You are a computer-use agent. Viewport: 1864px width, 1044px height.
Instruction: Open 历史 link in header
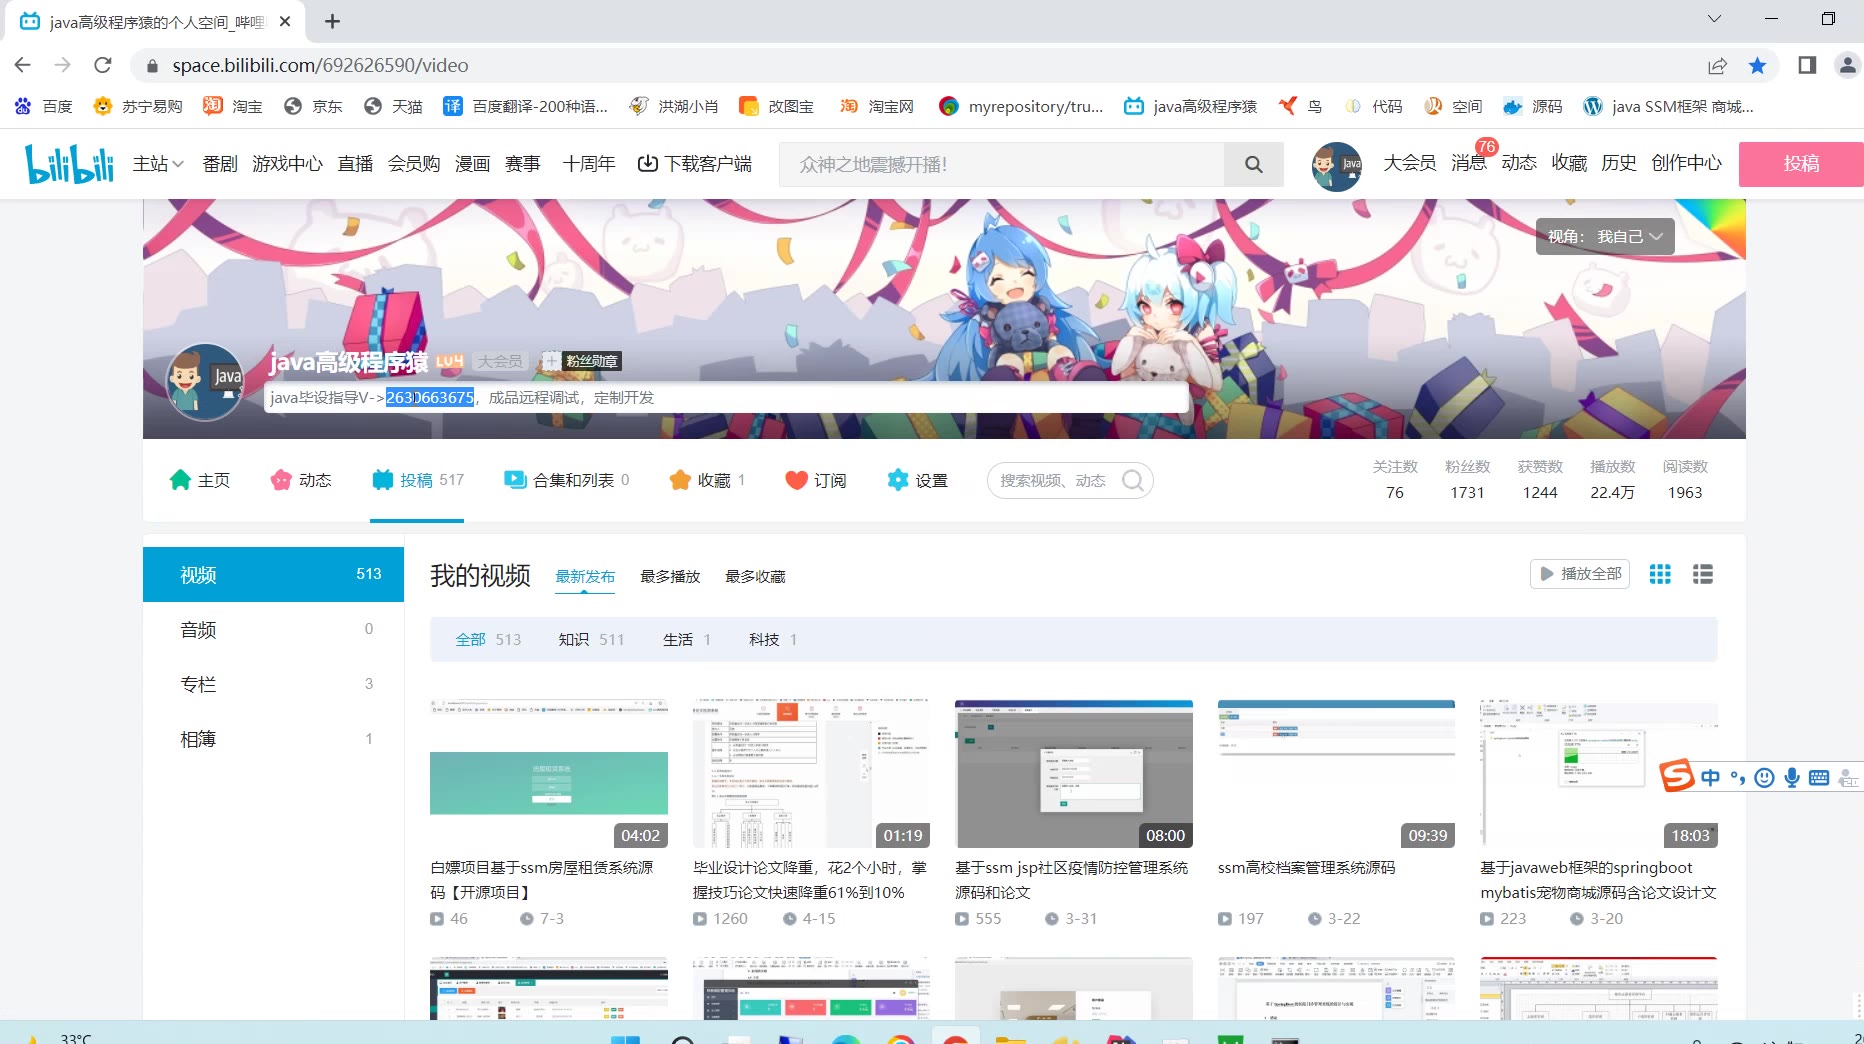[x=1618, y=164]
